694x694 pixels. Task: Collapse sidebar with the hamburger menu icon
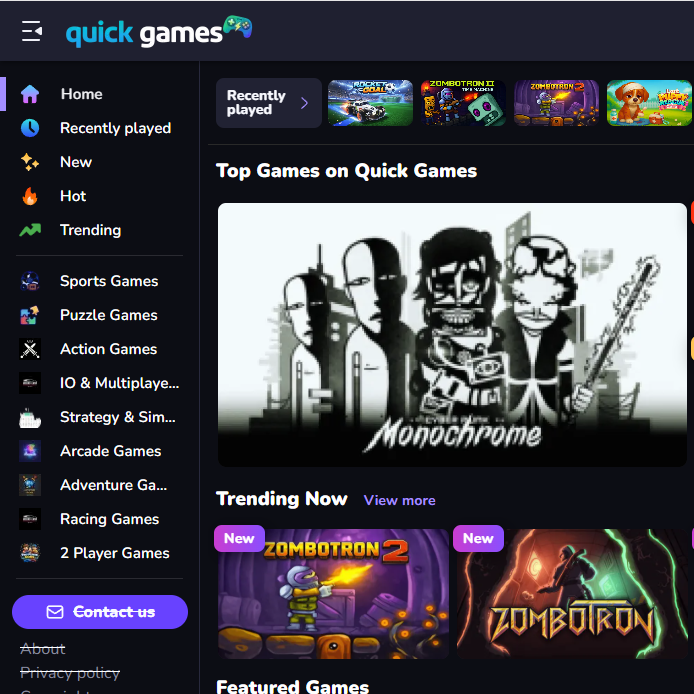tap(32, 31)
